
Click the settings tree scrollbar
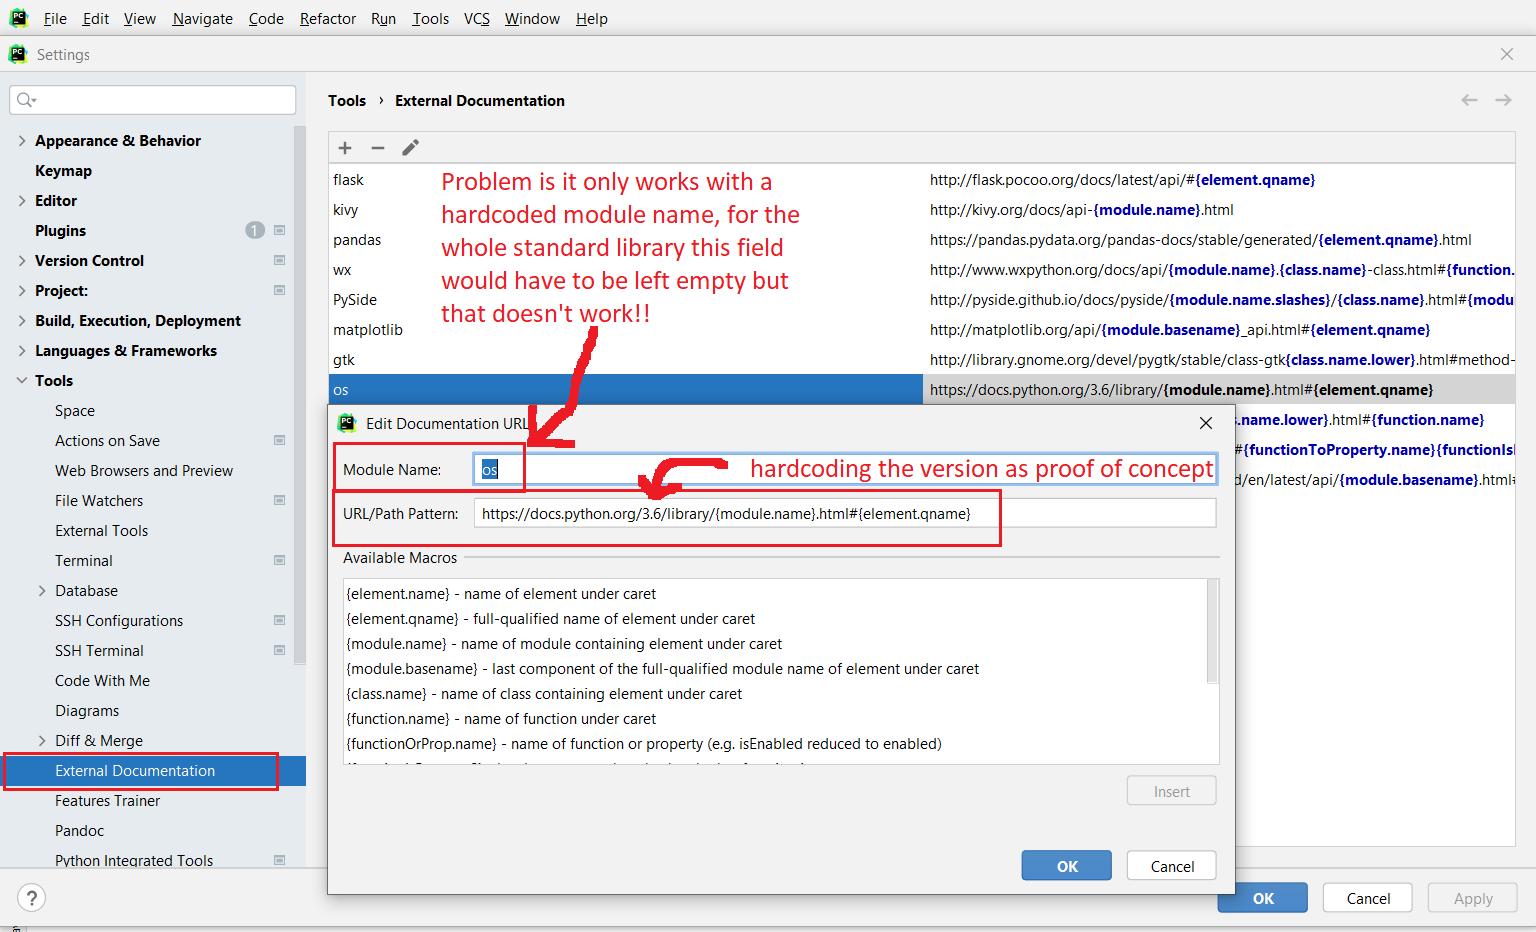pyautogui.click(x=299, y=395)
